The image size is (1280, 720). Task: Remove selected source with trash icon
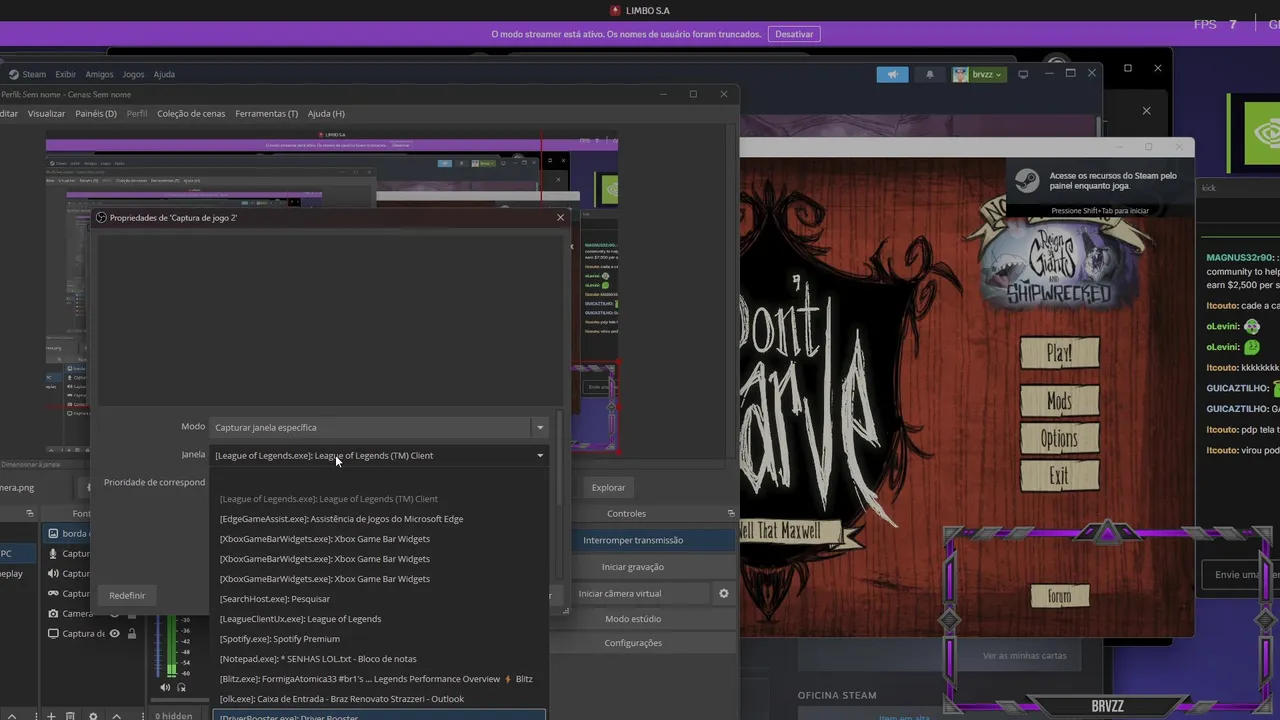coord(70,716)
